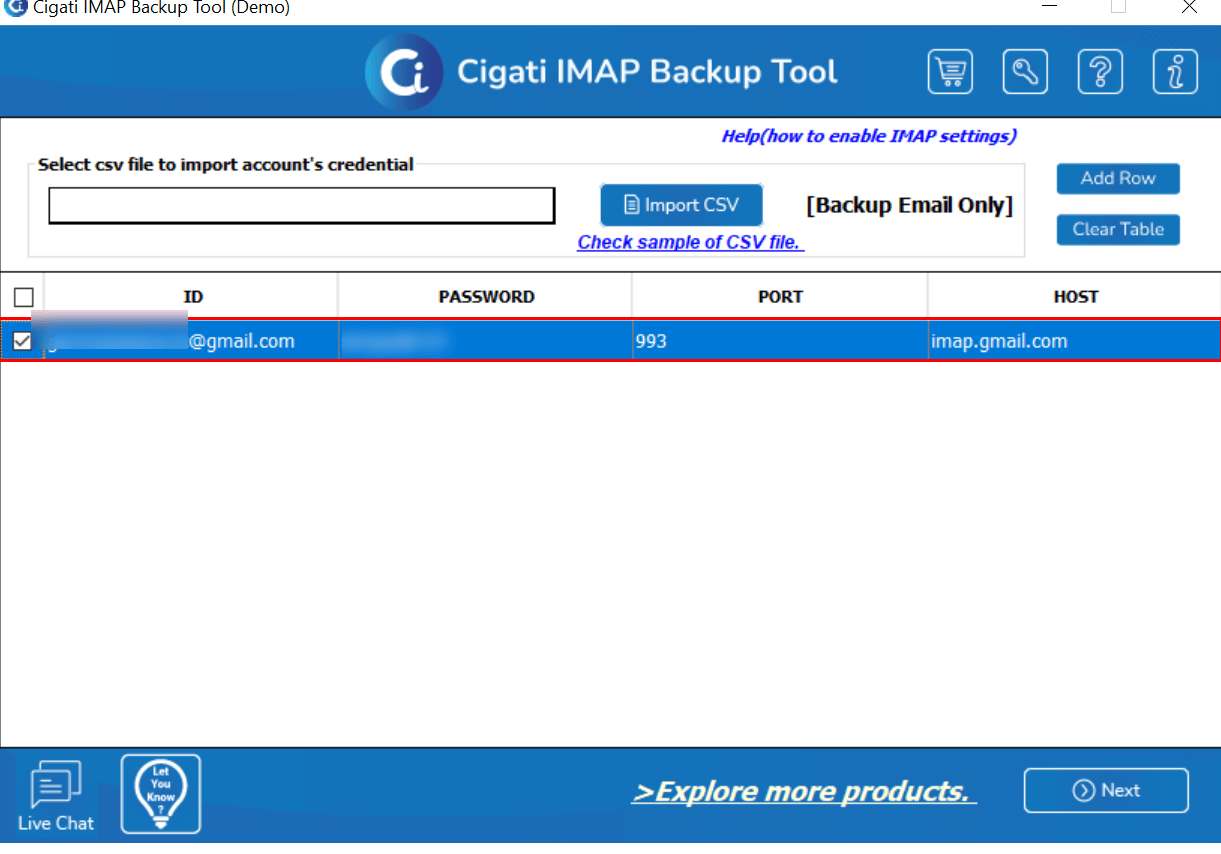This screenshot has height=854, width=1221.
Task: Click the Add Row button
Action: tap(1118, 178)
